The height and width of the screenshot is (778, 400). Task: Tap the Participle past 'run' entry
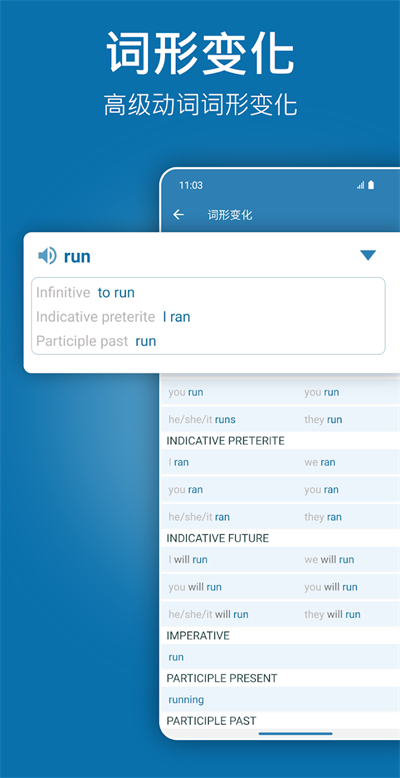145,341
